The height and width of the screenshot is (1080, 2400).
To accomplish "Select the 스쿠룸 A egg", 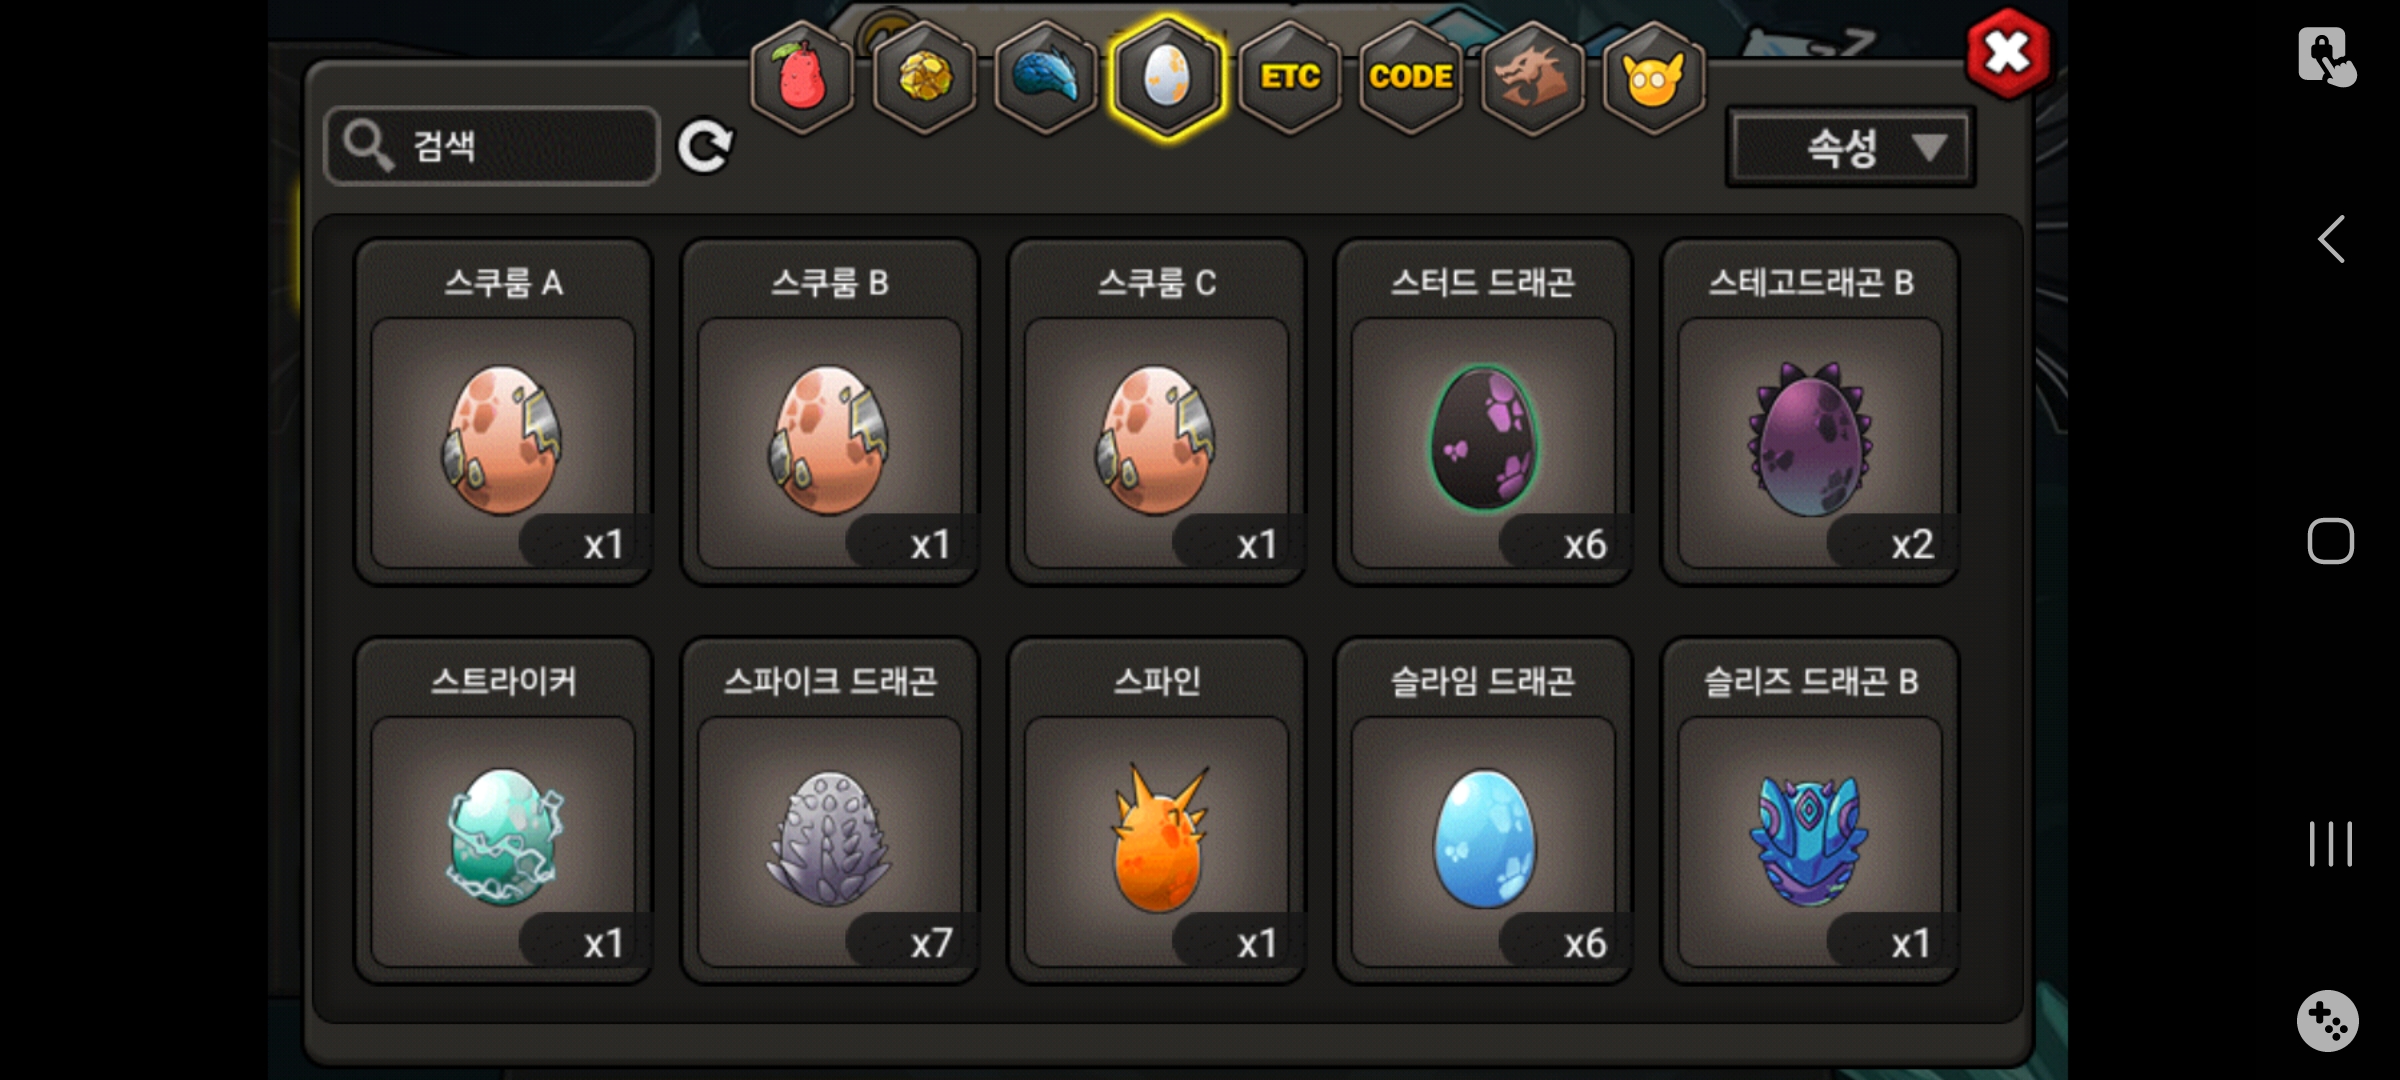I will 503,411.
